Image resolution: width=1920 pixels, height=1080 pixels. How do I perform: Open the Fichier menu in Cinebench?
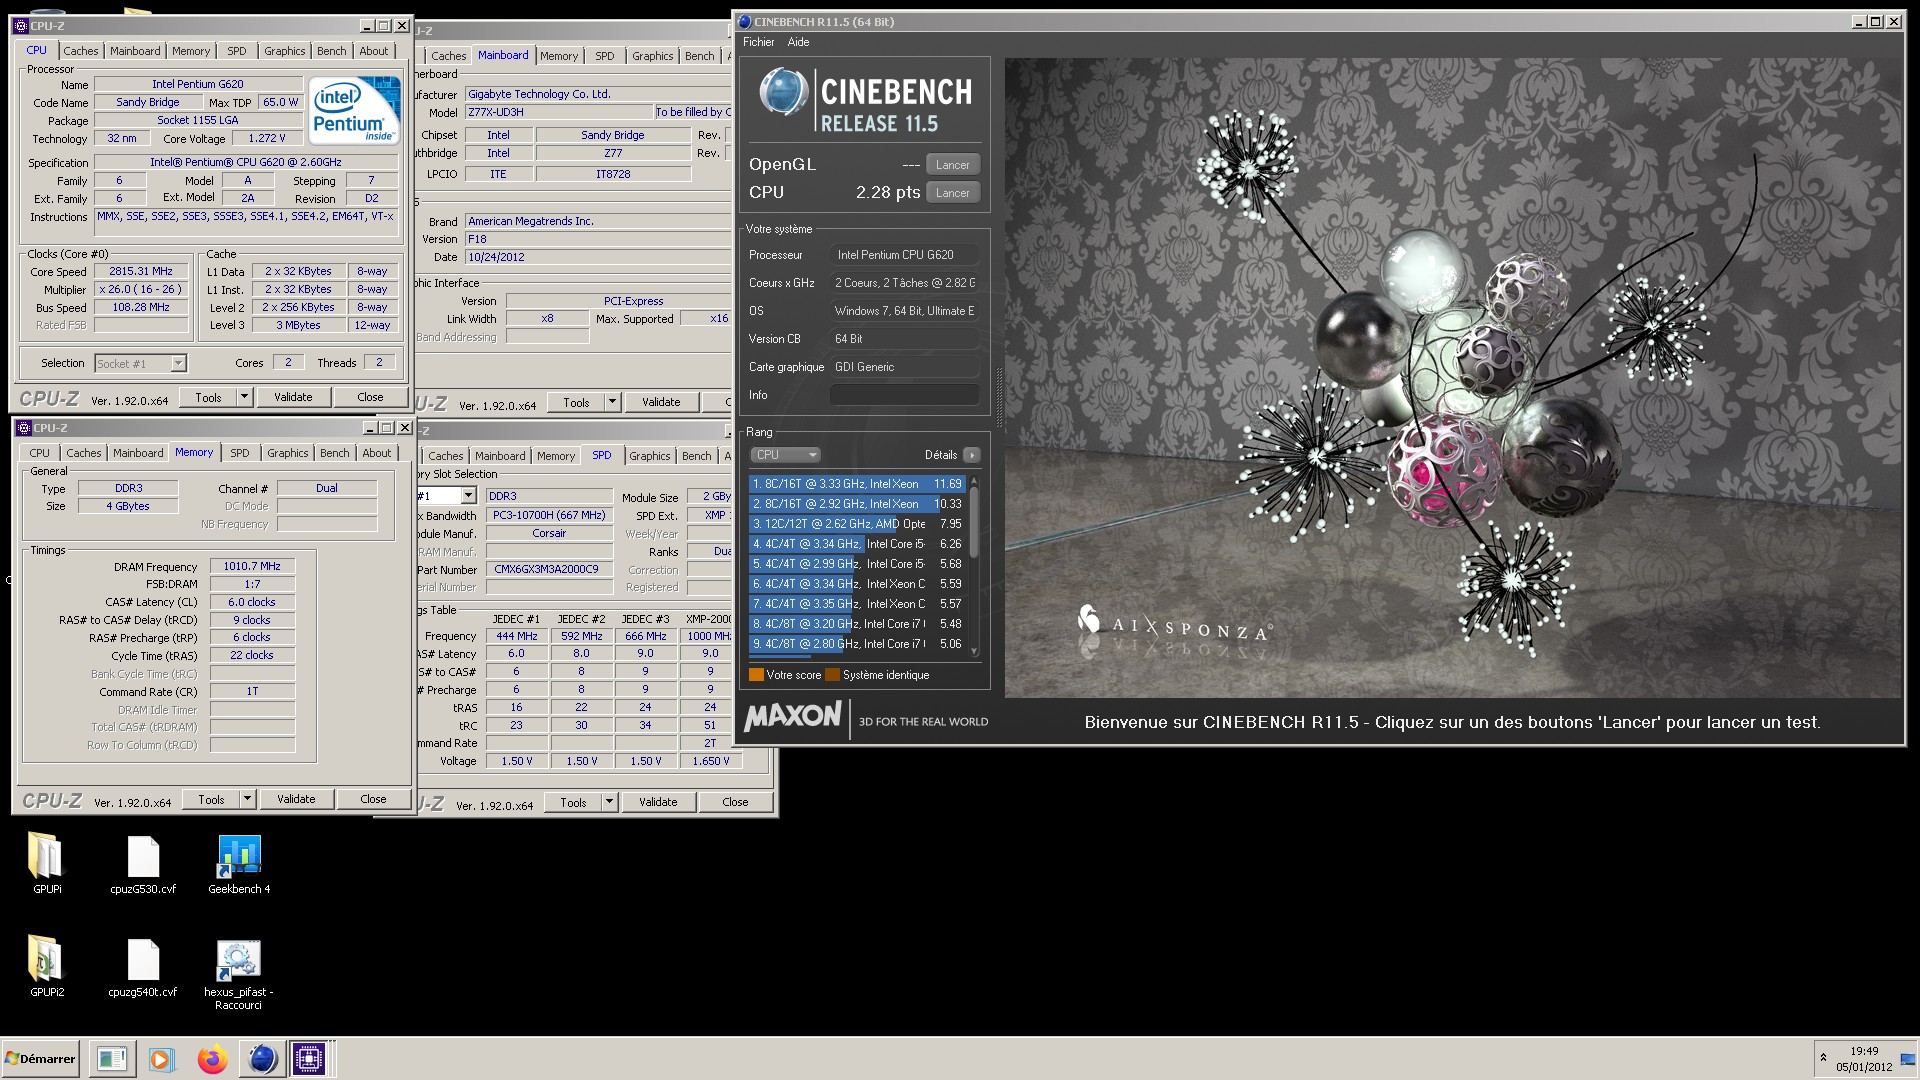[758, 42]
